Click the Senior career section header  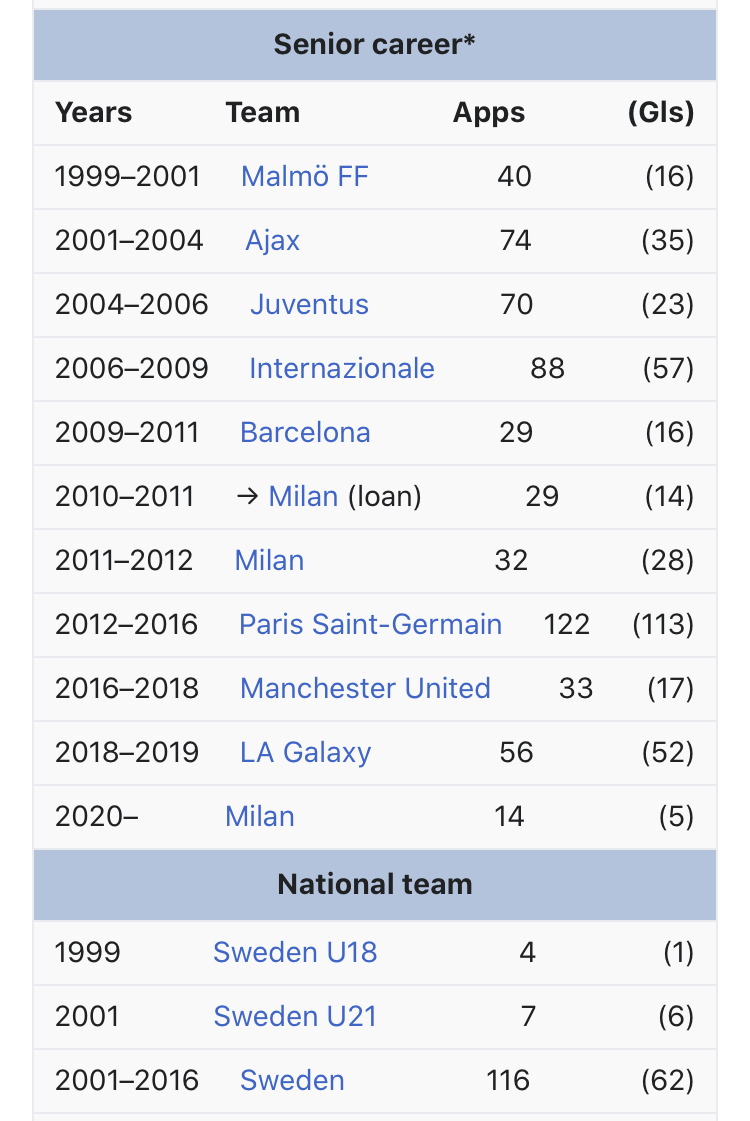tap(375, 44)
